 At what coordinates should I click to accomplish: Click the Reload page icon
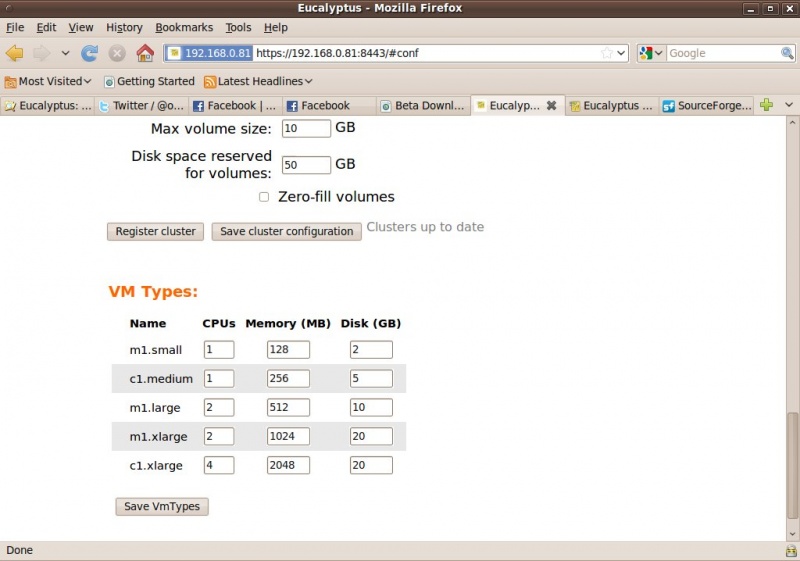coord(89,53)
